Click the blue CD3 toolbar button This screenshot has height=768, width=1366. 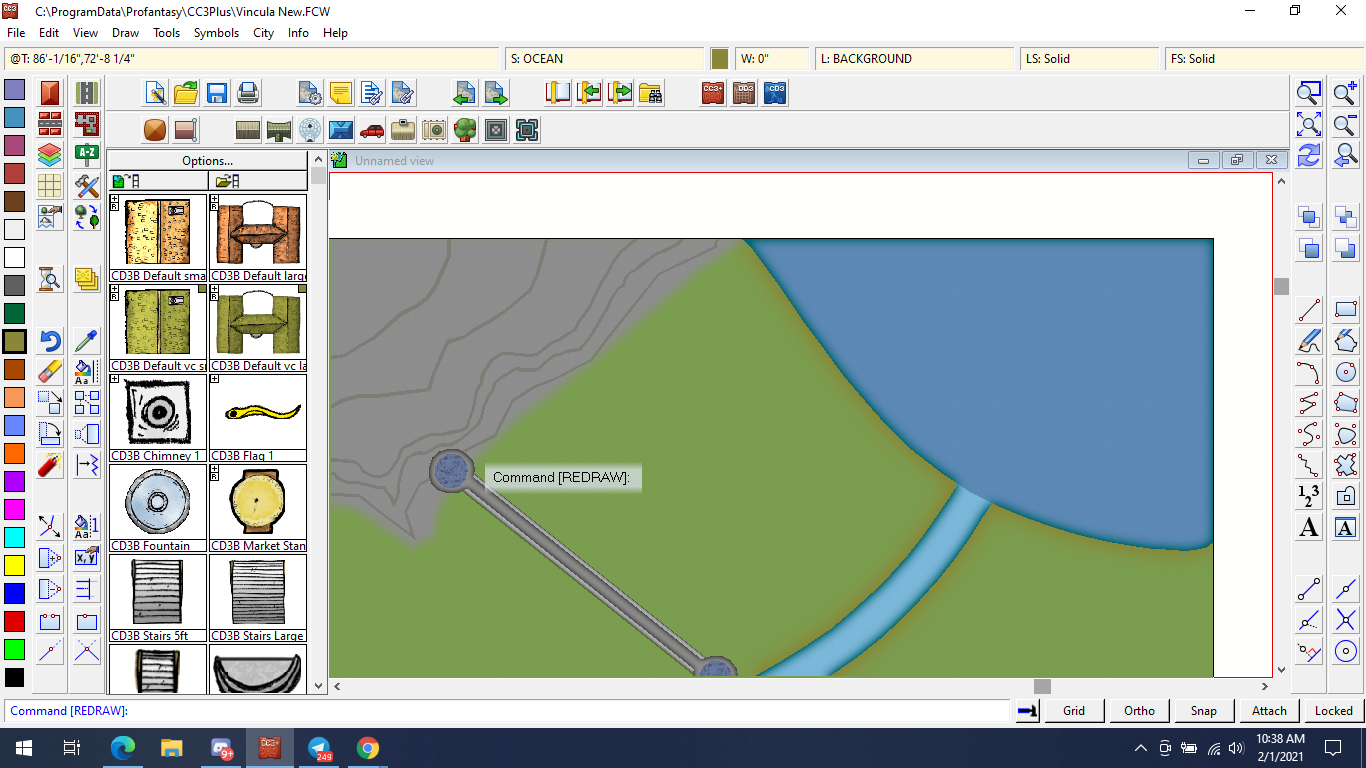point(775,94)
